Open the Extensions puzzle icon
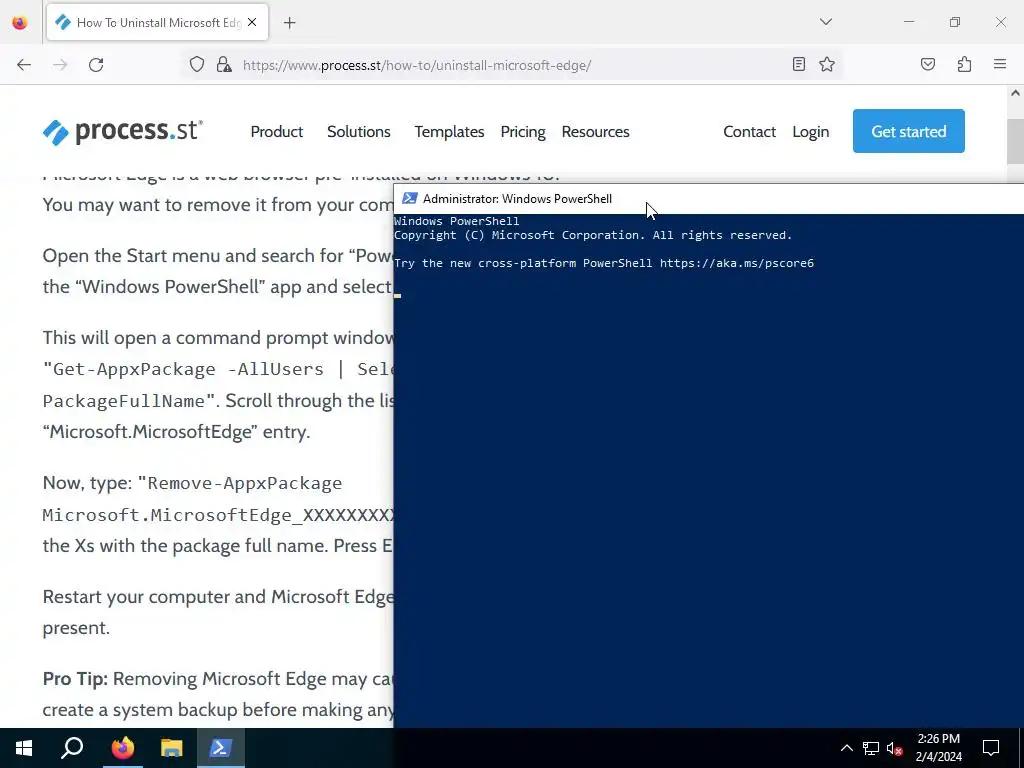The image size is (1024, 768). pyautogui.click(x=964, y=64)
